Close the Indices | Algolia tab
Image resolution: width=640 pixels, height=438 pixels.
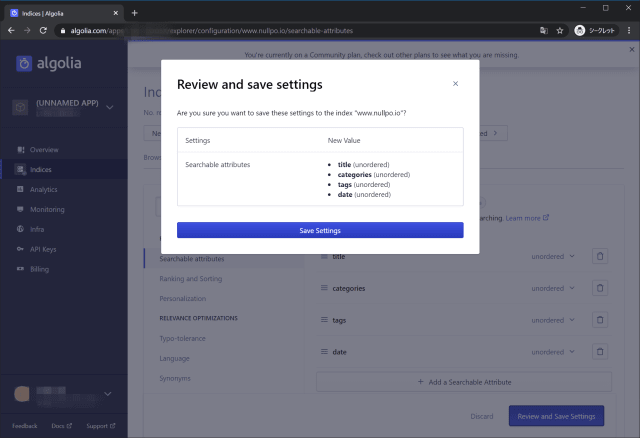pos(116,13)
